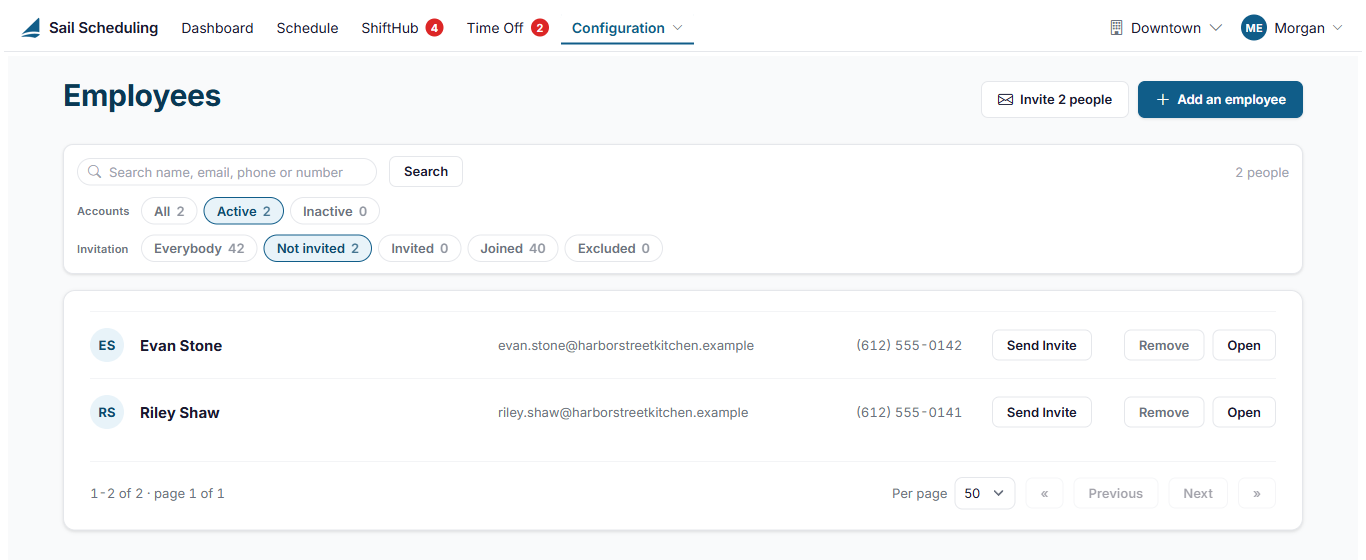
Task: Select the Joined invitation filter
Action: pos(513,248)
